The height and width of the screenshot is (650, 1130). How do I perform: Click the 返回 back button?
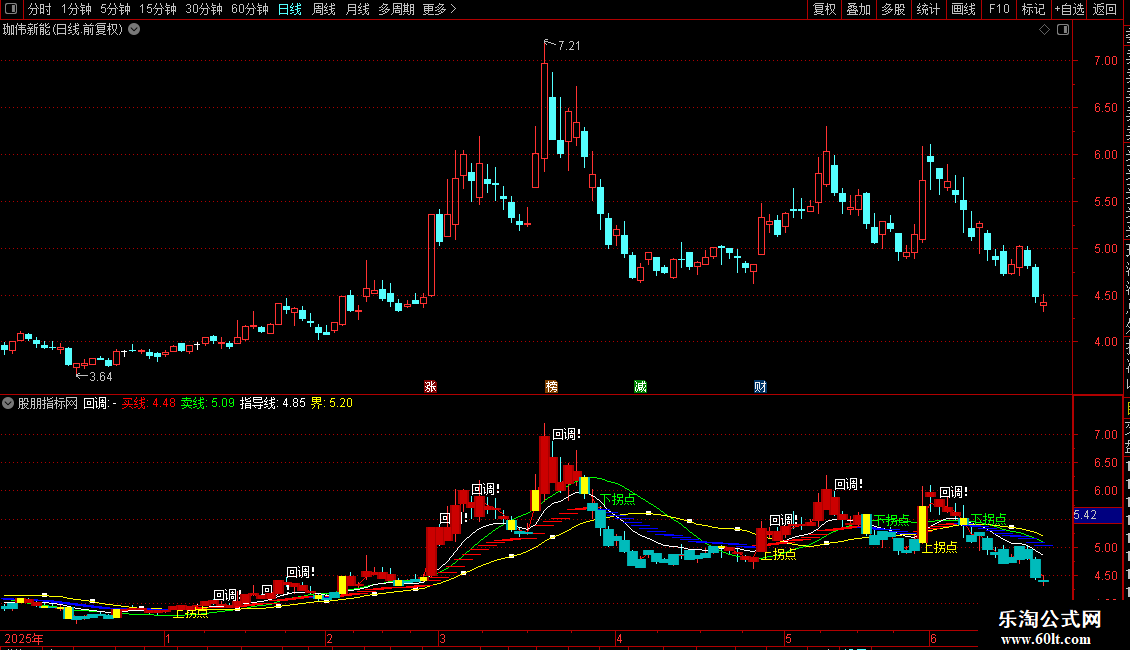pyautogui.click(x=1105, y=9)
